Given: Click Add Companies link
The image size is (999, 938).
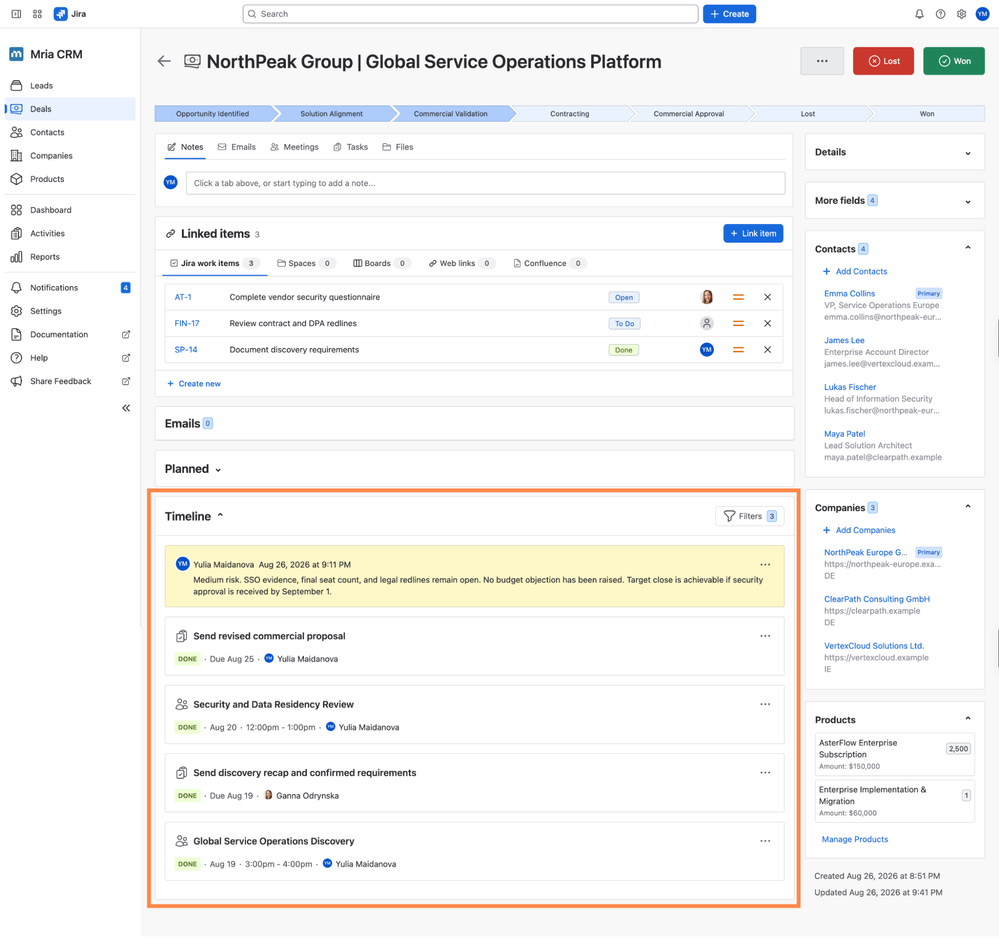Looking at the screenshot, I should [859, 530].
